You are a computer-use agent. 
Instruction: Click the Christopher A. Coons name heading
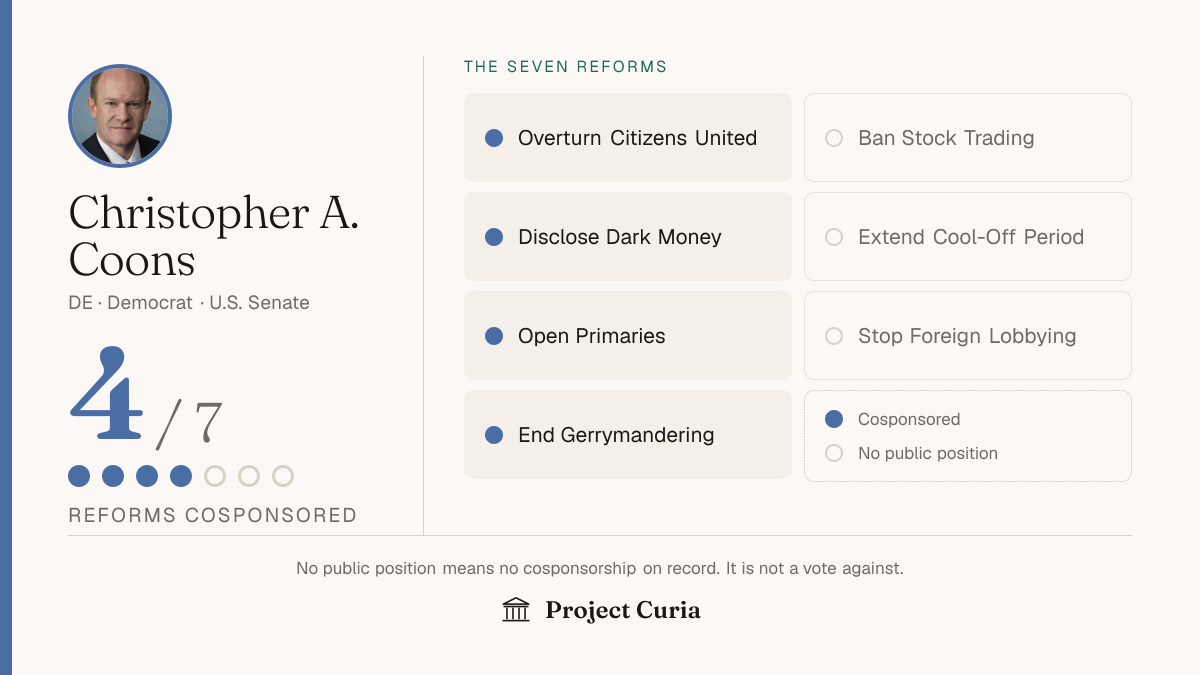pyautogui.click(x=214, y=236)
